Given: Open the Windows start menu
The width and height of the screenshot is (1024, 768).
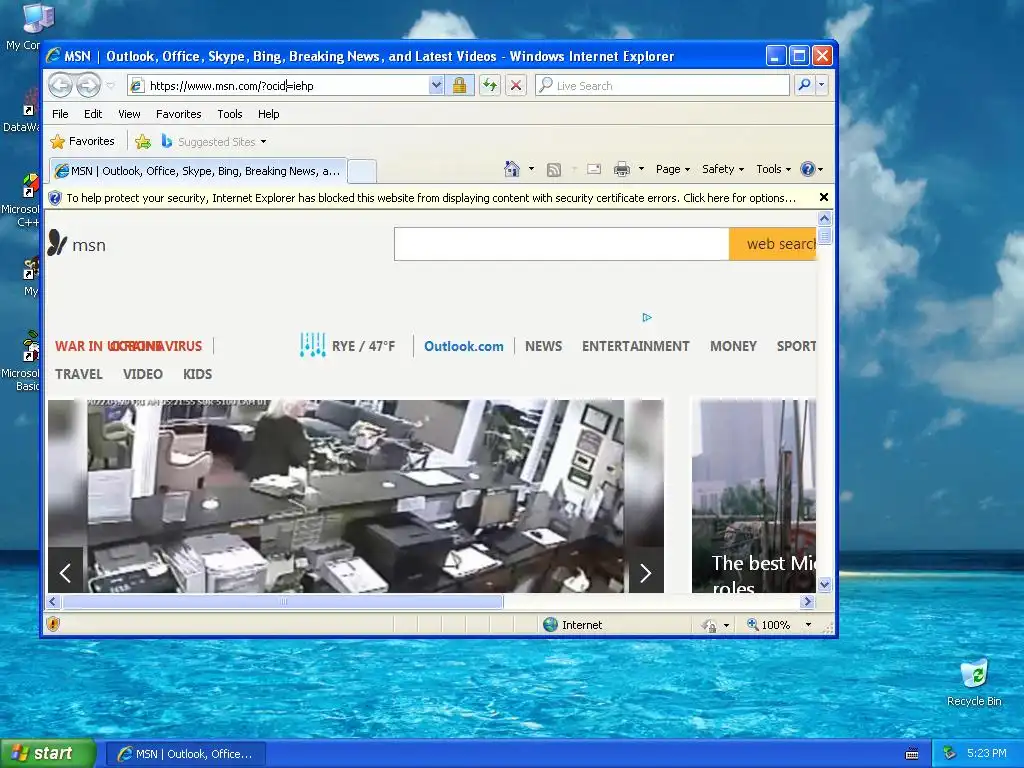Looking at the screenshot, I should (x=48, y=754).
